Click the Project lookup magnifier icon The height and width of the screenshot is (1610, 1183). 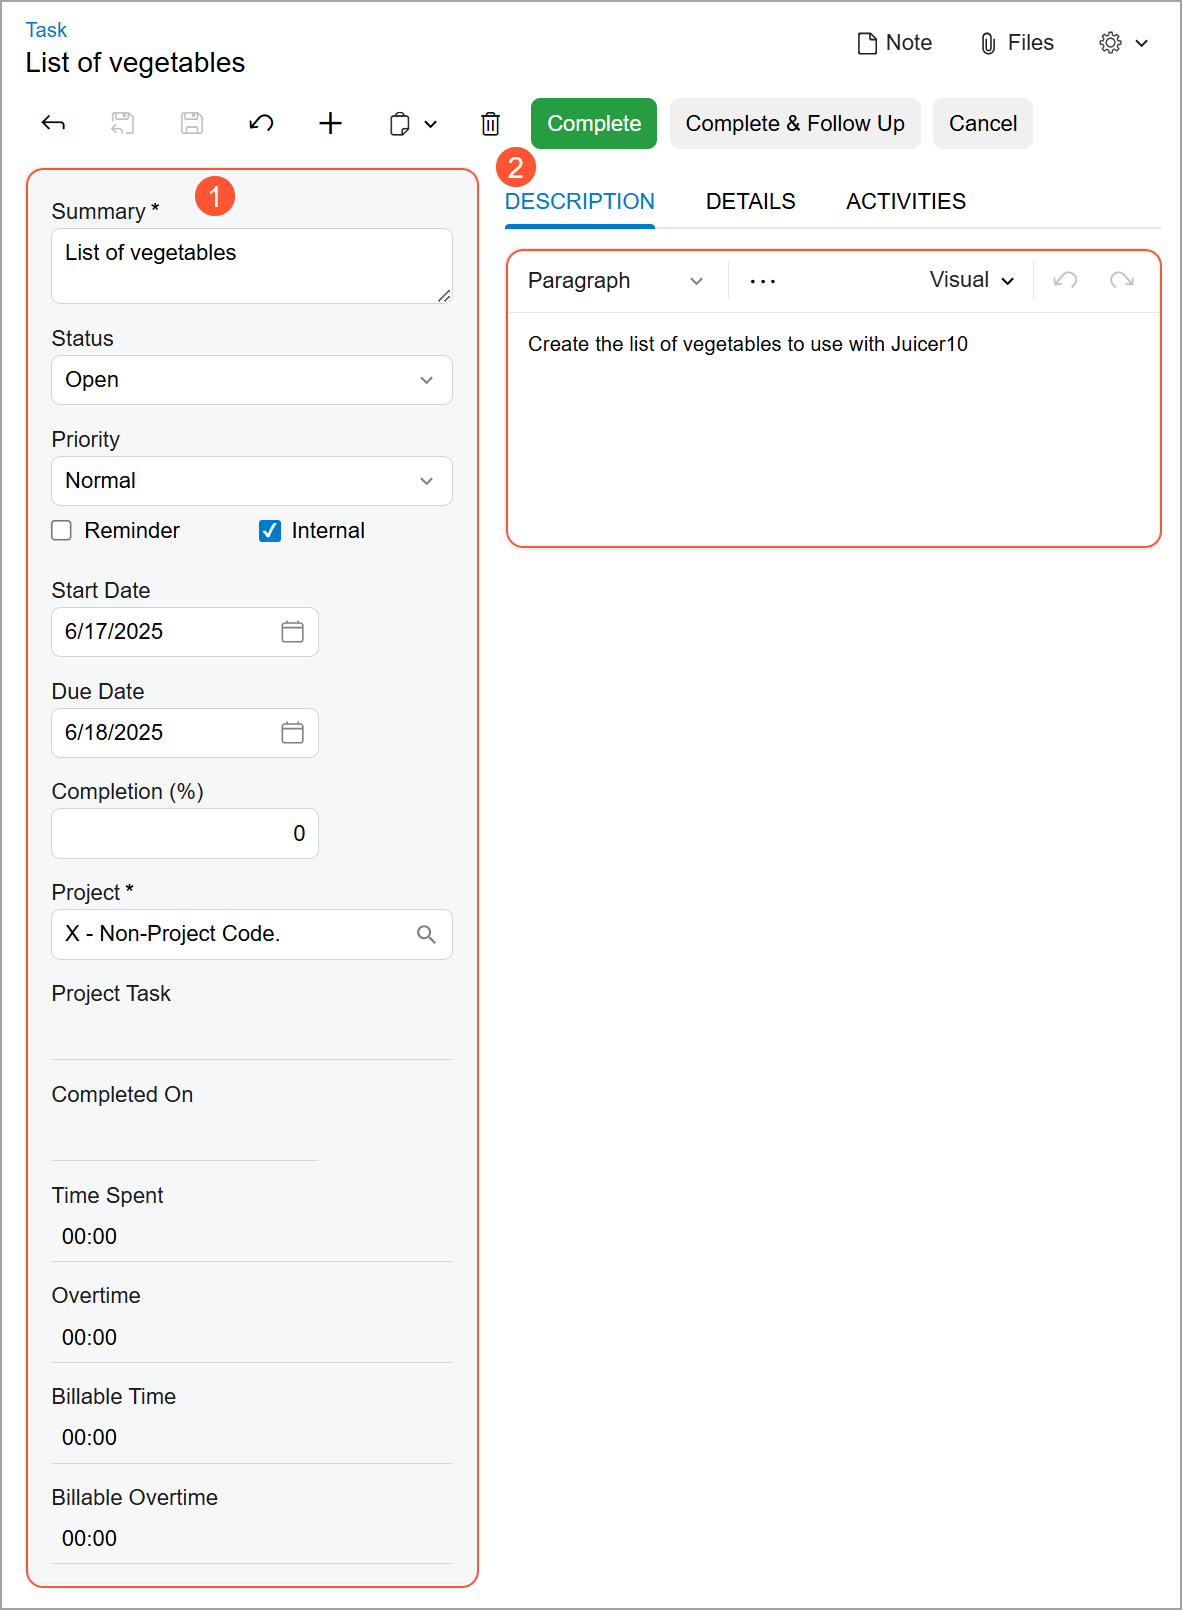coord(426,935)
